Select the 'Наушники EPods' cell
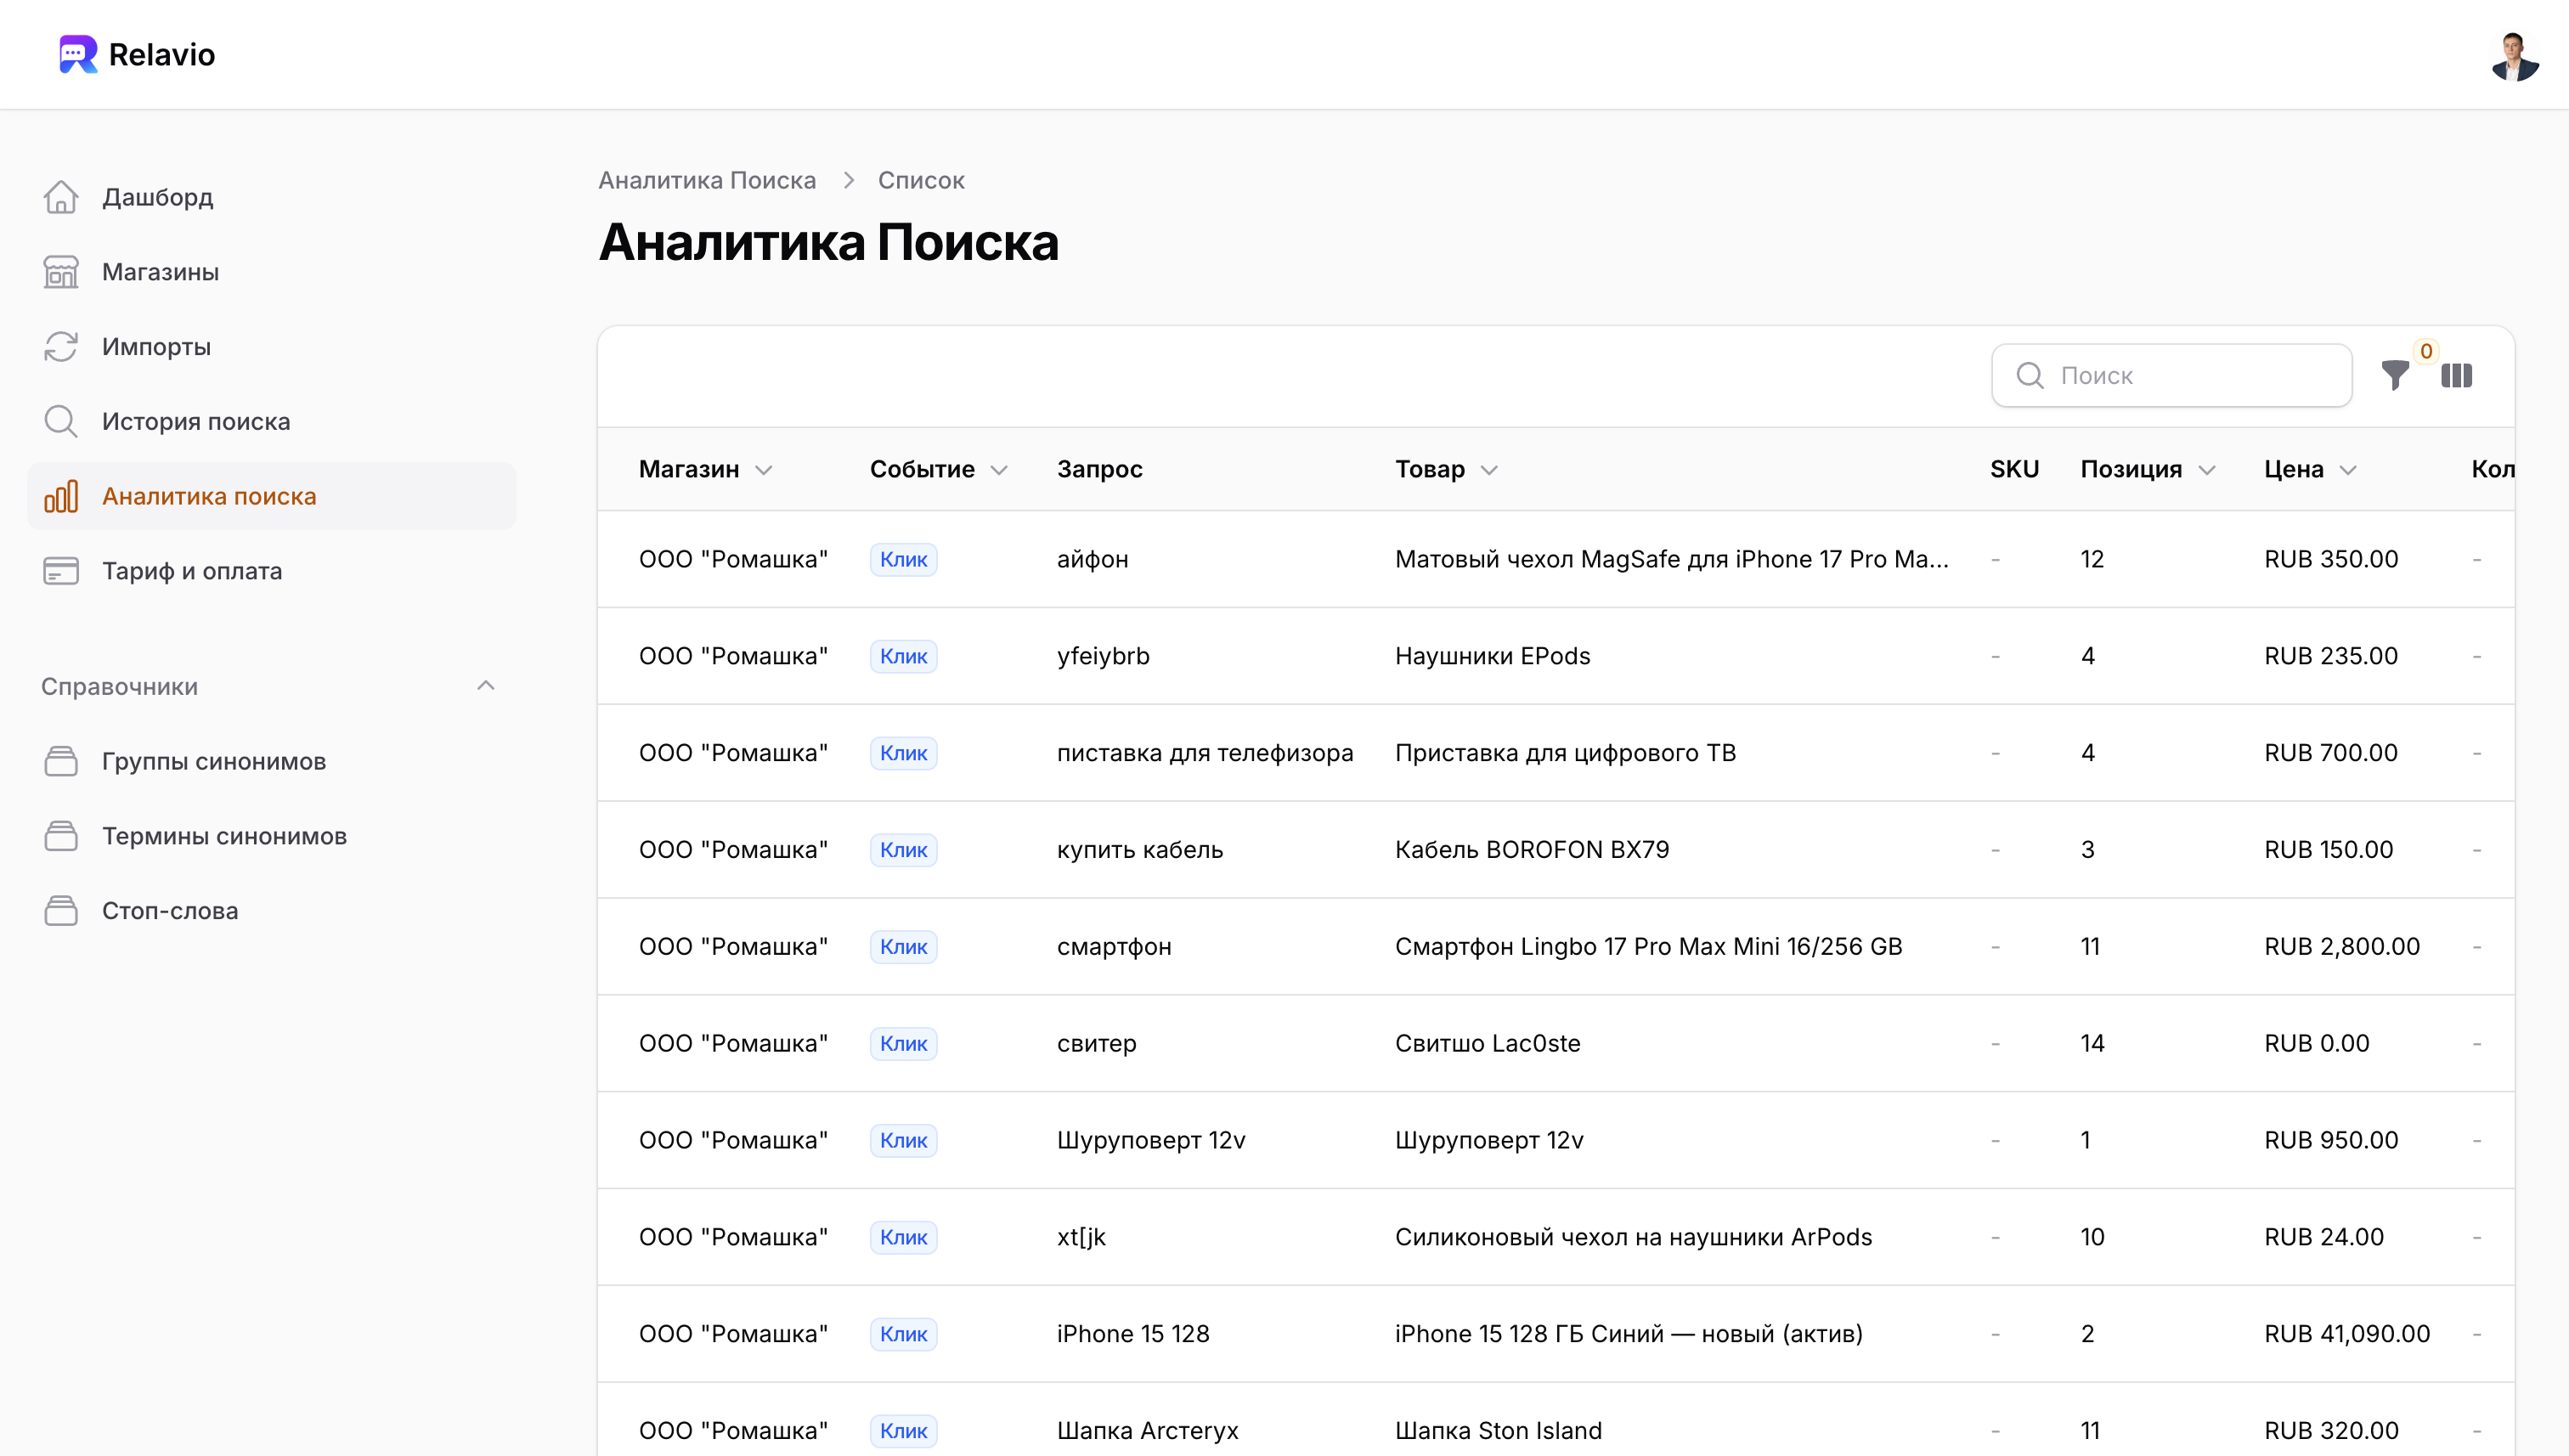This screenshot has width=2569, height=1456. pyautogui.click(x=1492, y=656)
